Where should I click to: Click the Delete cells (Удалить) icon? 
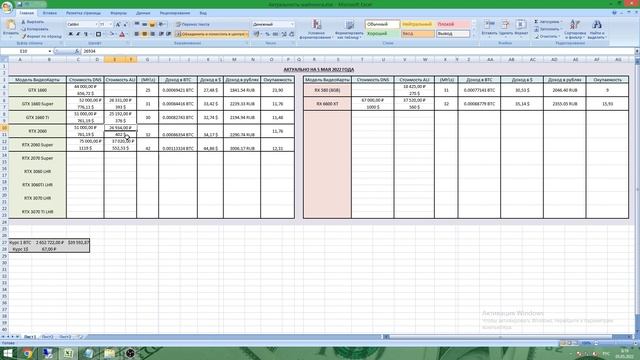pos(505,24)
